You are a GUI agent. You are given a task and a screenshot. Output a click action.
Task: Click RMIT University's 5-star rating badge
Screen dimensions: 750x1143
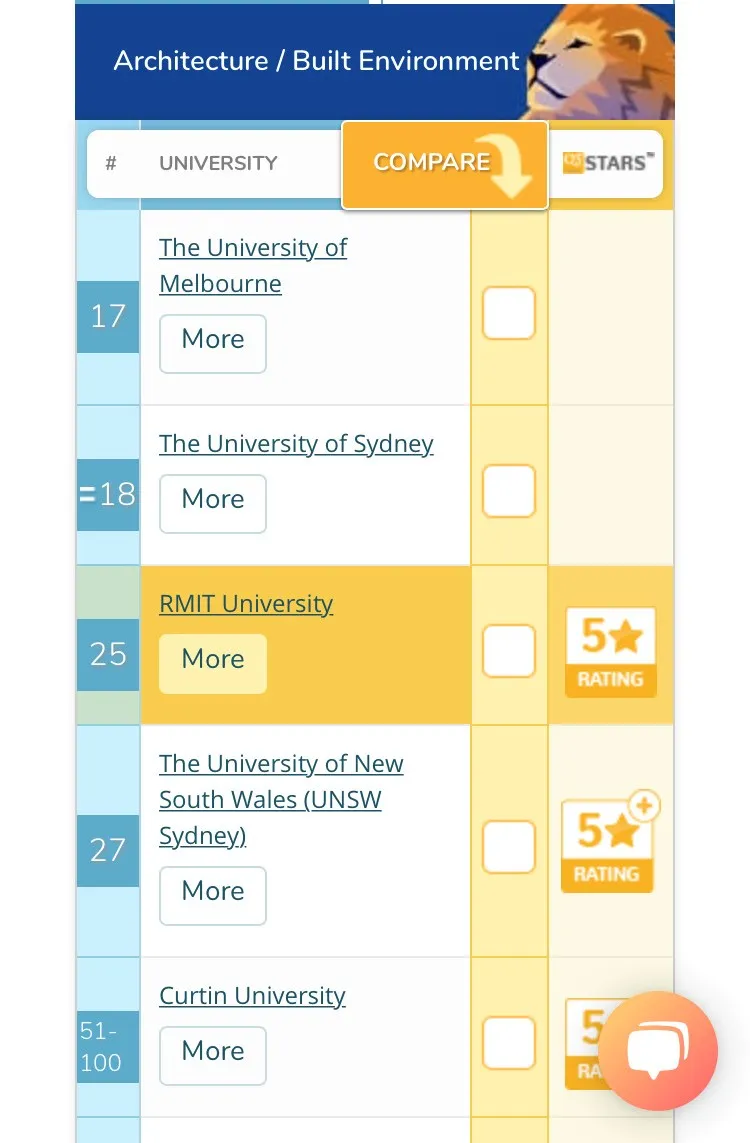610,651
